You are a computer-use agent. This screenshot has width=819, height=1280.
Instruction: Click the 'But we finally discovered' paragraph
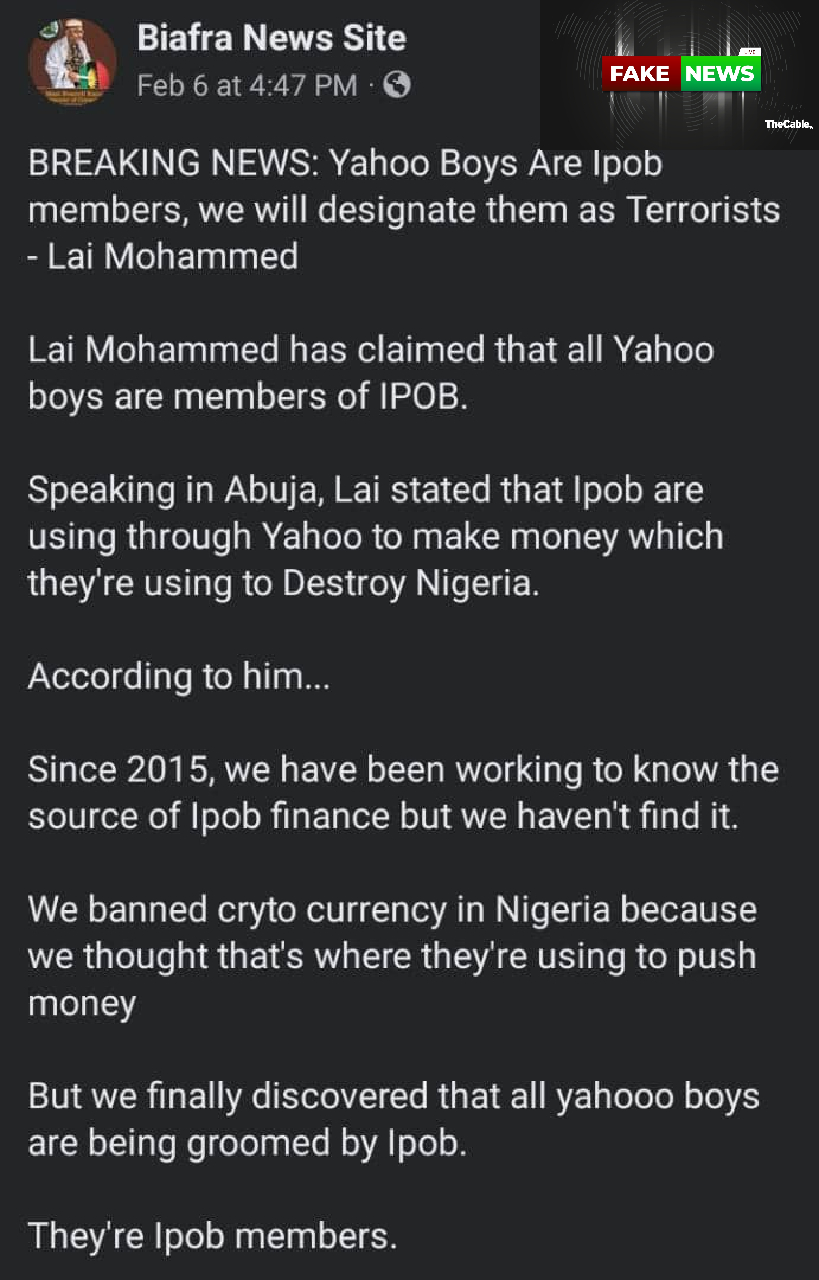pos(394,1118)
